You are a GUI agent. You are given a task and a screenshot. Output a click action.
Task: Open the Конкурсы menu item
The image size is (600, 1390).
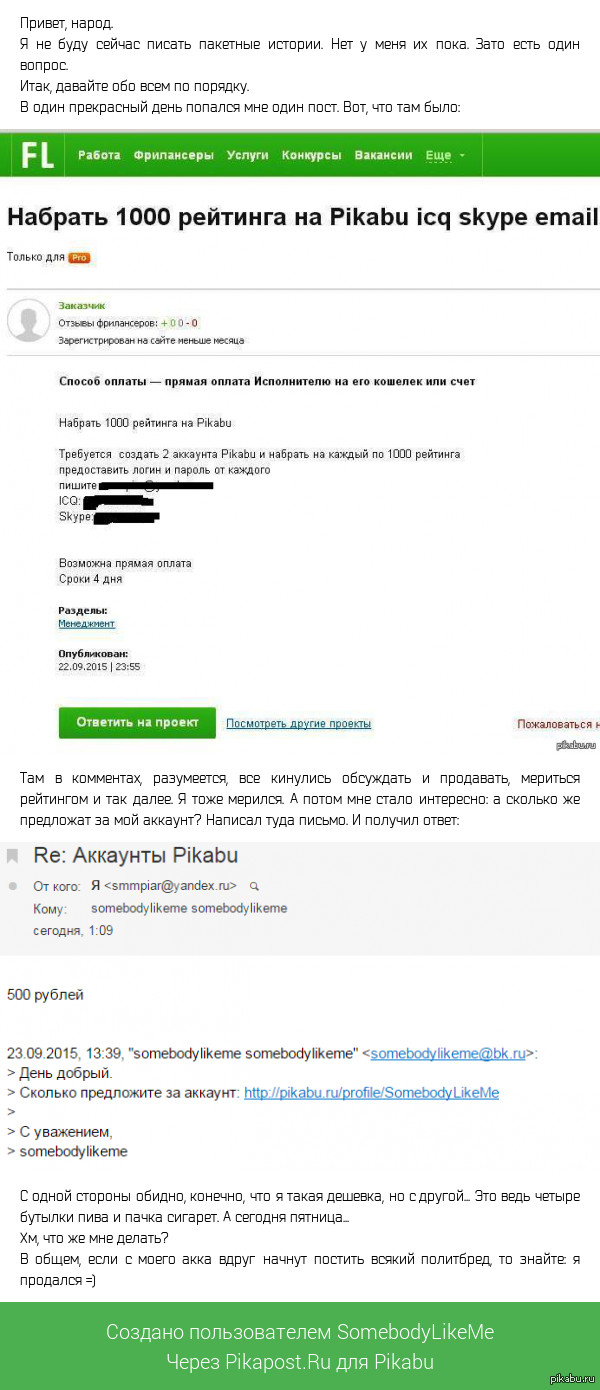point(312,155)
